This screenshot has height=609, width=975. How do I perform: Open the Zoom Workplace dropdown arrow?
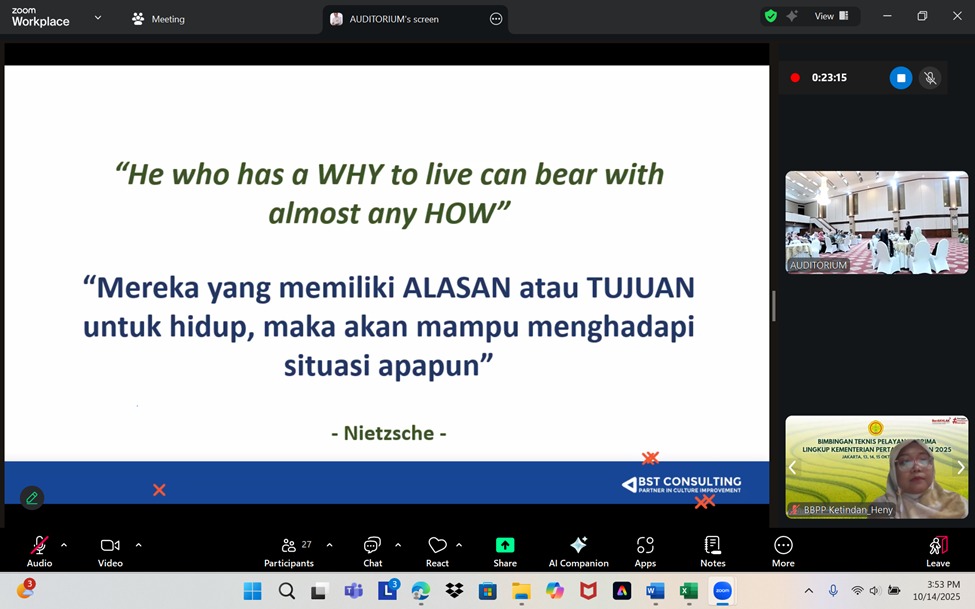tap(97, 18)
